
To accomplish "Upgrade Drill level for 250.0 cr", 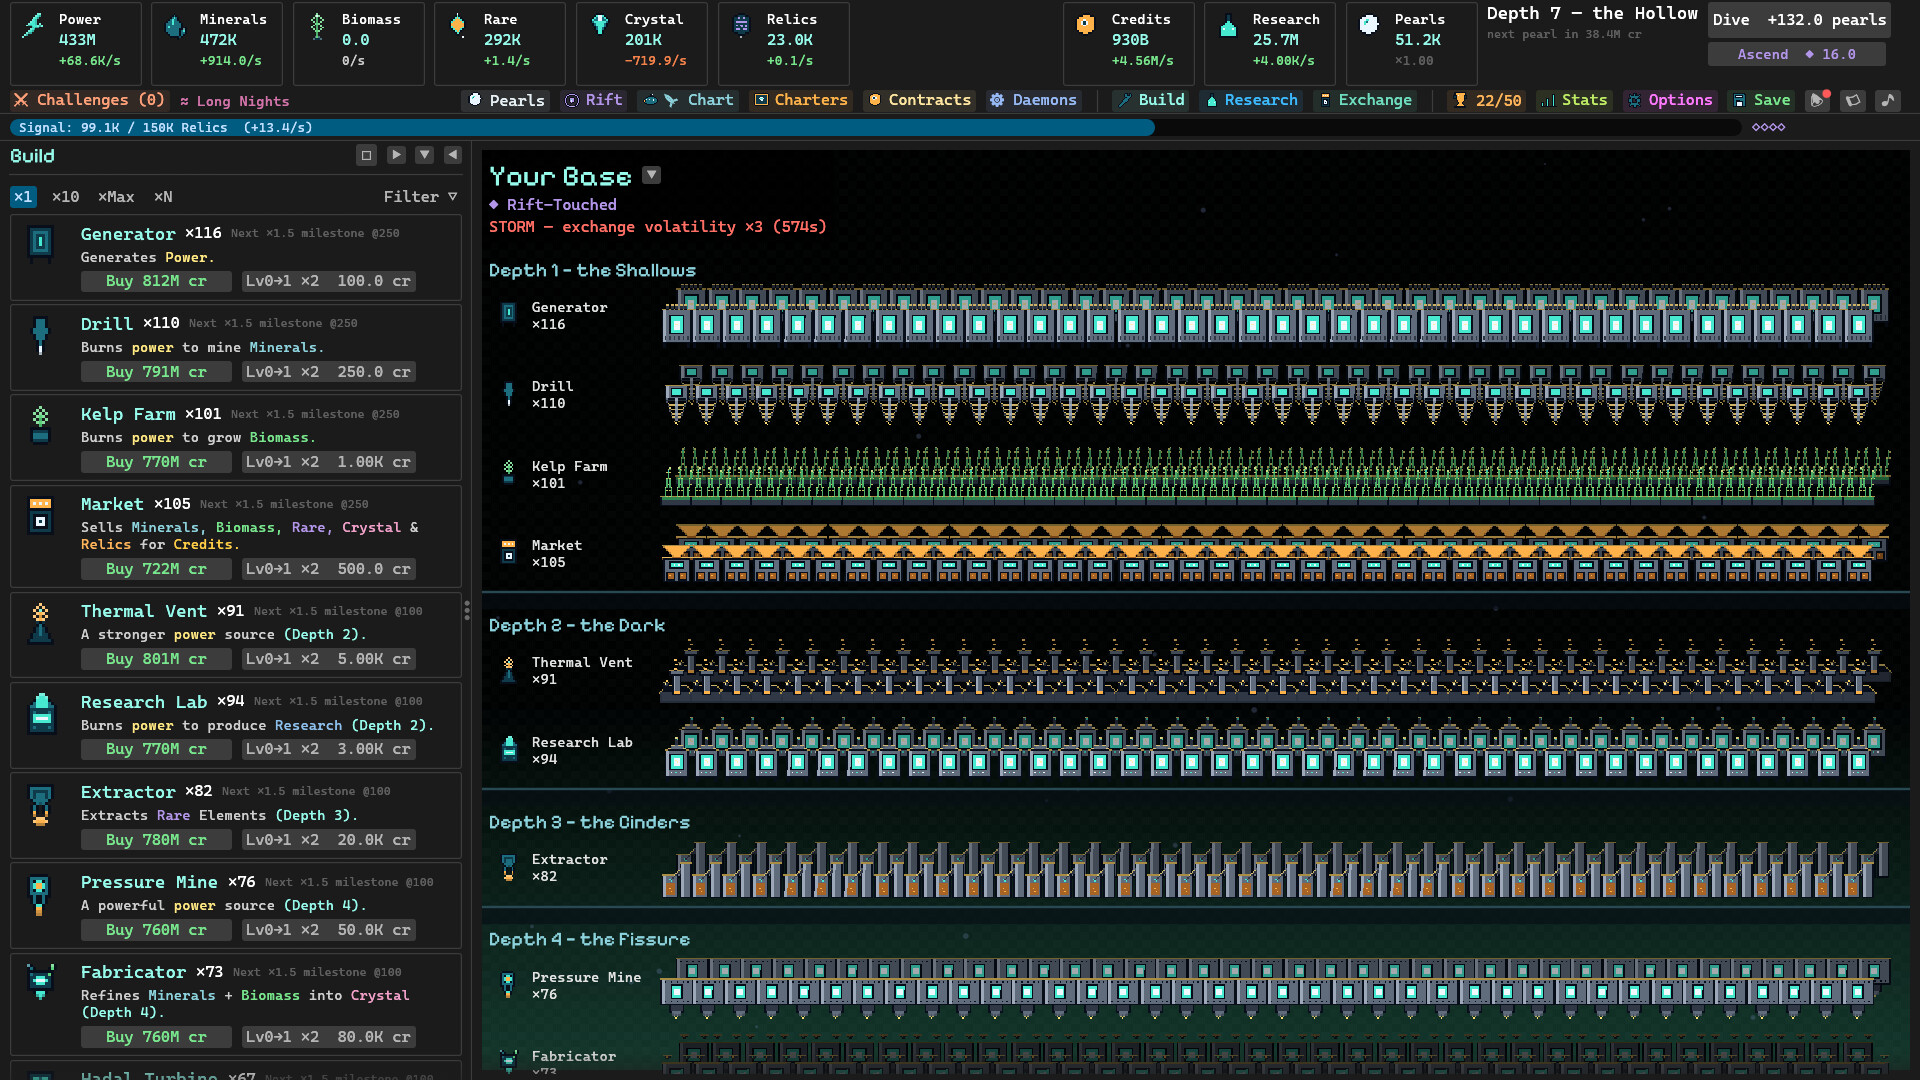I will click(x=329, y=372).
